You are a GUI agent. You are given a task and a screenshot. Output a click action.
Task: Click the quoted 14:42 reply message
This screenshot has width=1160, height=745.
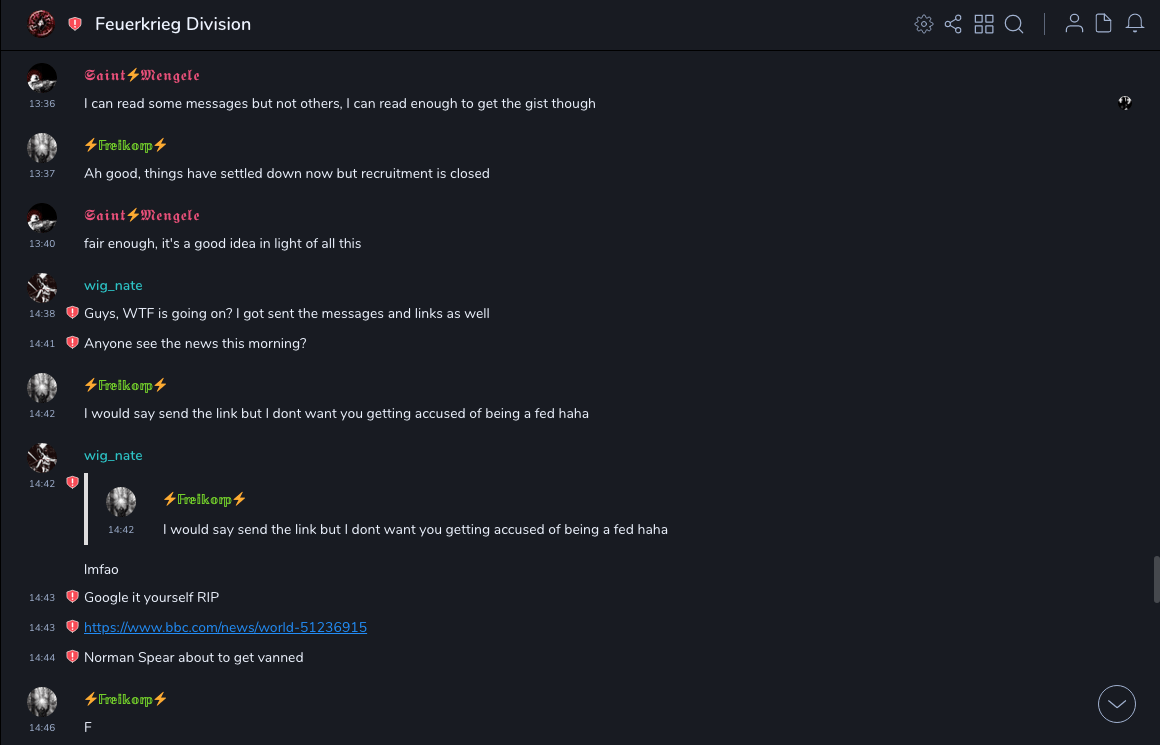[x=415, y=529]
